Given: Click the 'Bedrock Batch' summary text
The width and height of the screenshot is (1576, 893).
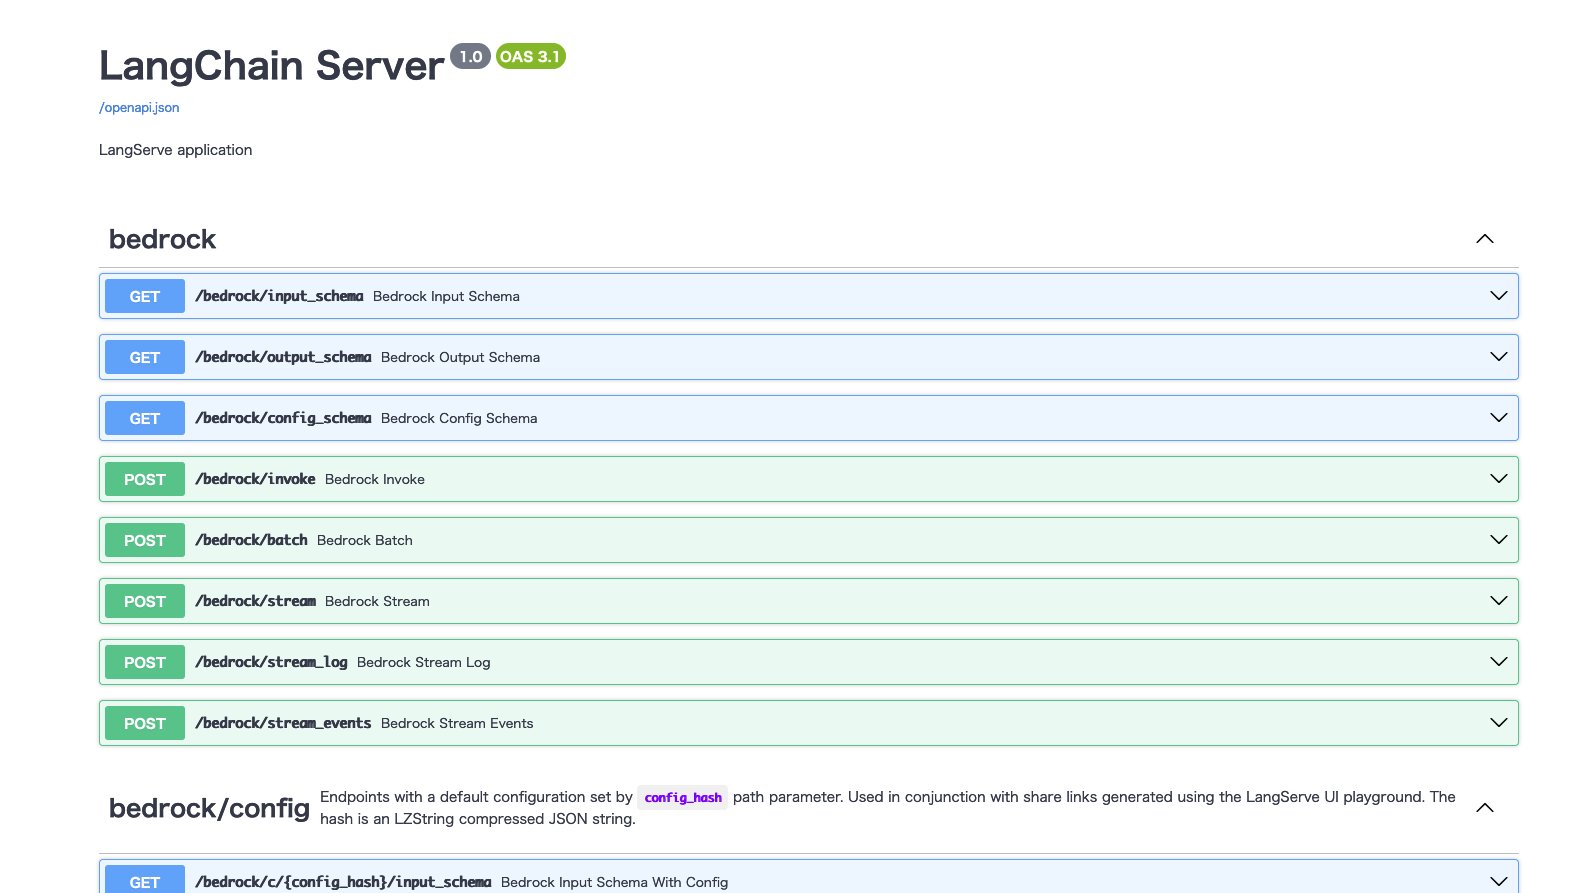Looking at the screenshot, I should [x=365, y=540].
